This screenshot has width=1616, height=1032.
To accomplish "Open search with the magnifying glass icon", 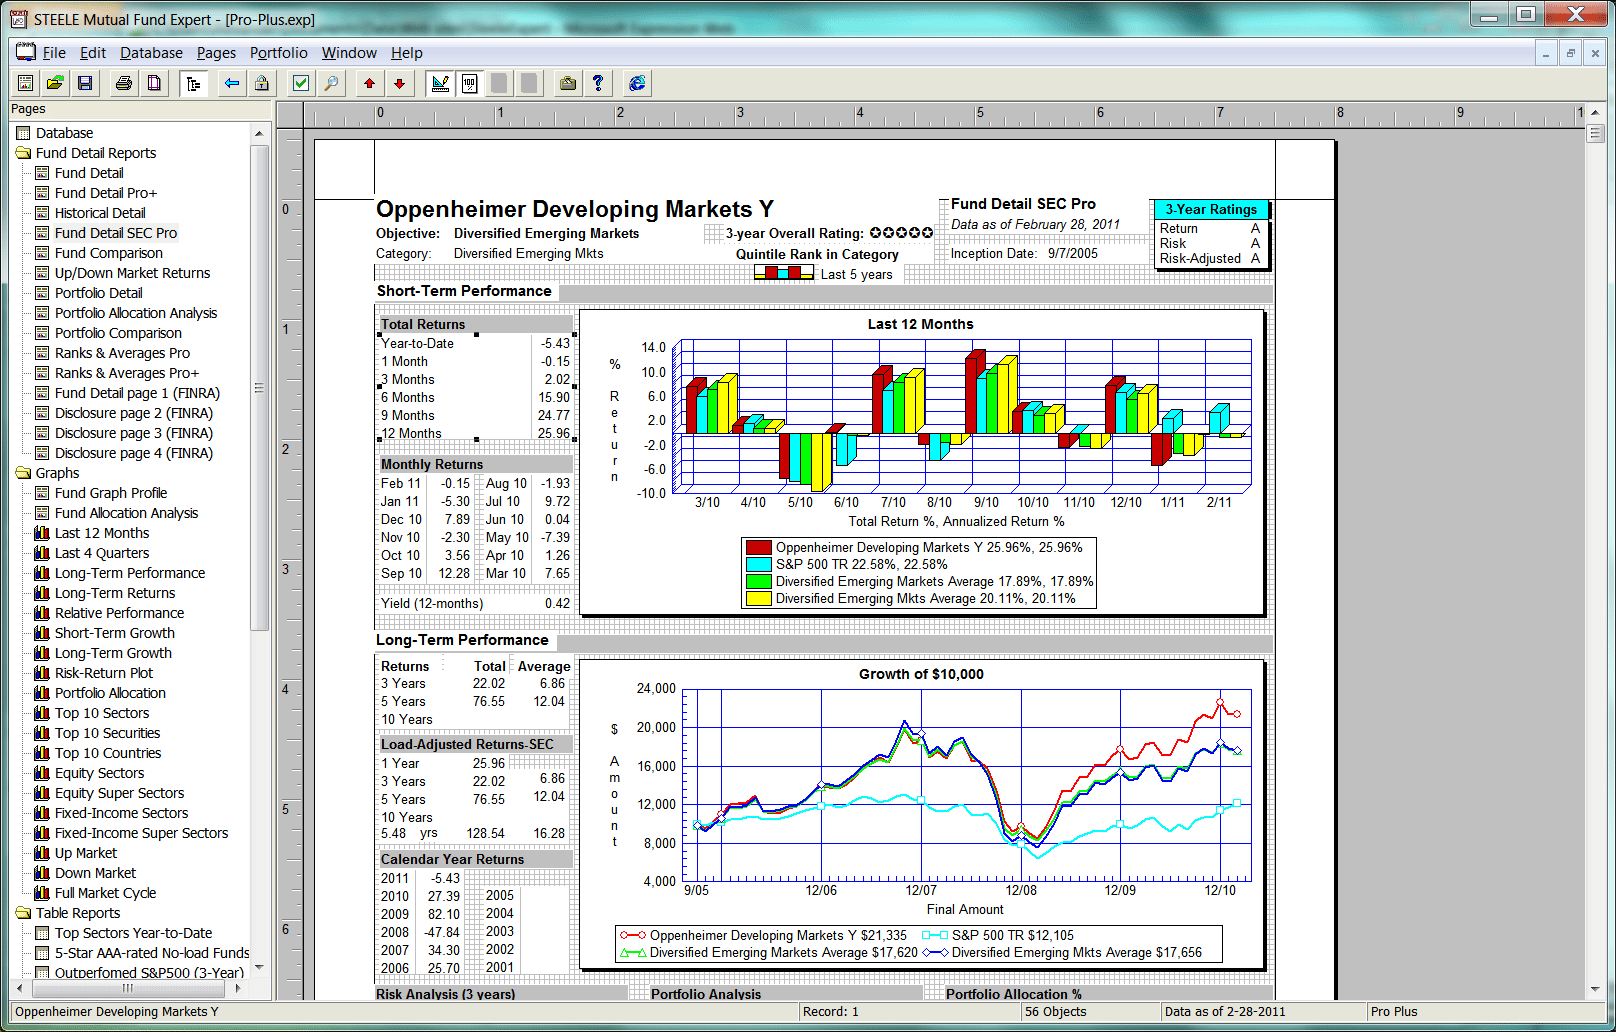I will pyautogui.click(x=331, y=84).
